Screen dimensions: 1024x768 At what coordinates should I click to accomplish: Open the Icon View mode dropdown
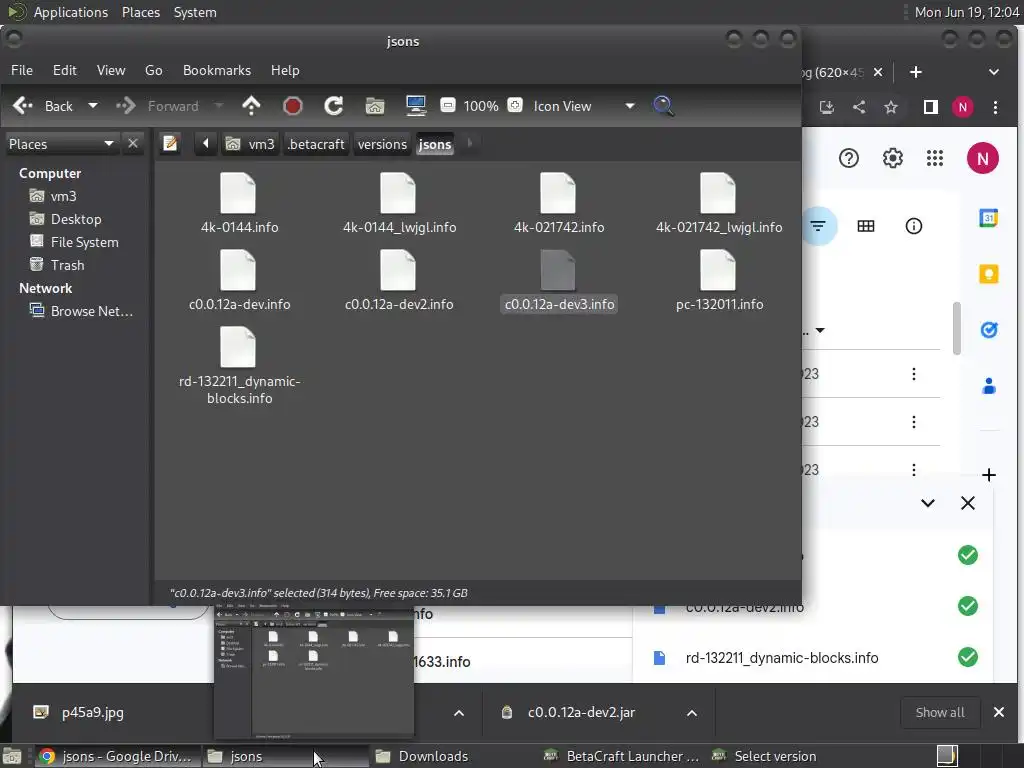584,106
